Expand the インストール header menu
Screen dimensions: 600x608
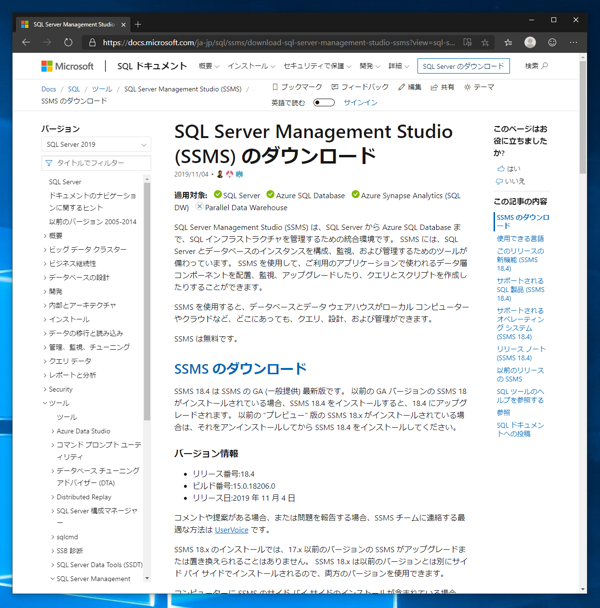click(x=251, y=66)
